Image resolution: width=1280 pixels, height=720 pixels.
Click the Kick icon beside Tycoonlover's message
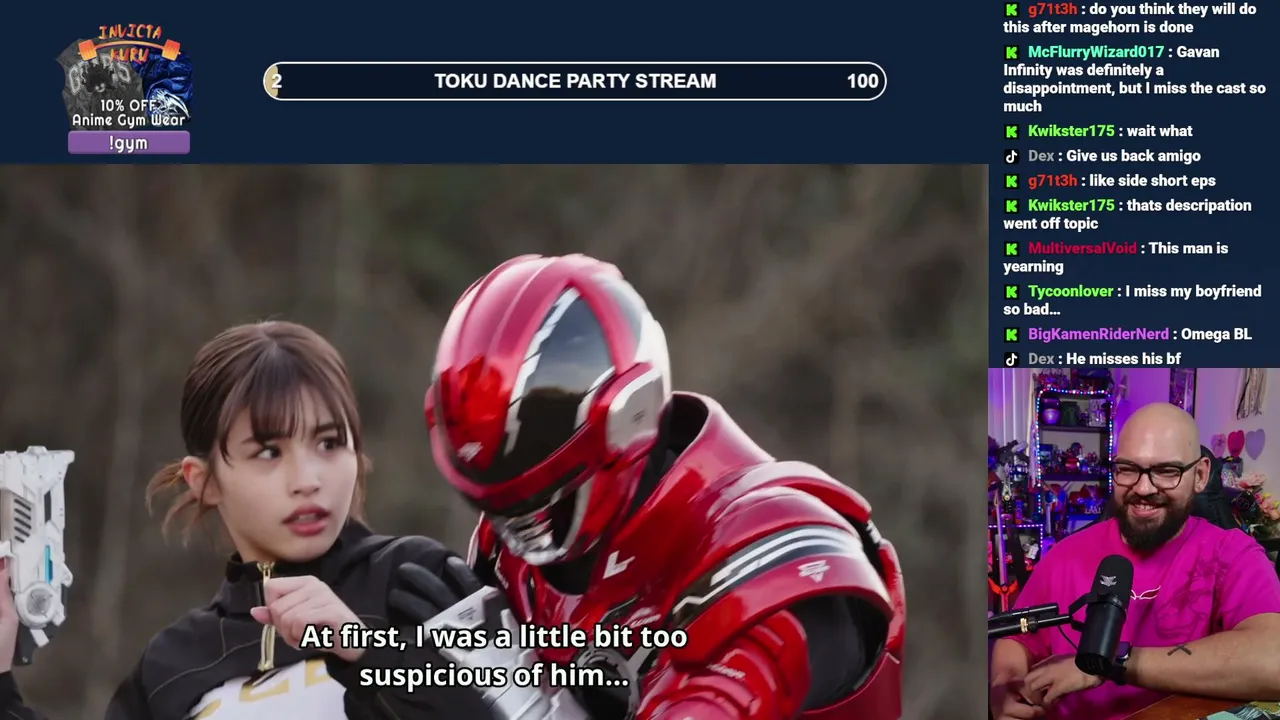pyautogui.click(x=1011, y=292)
